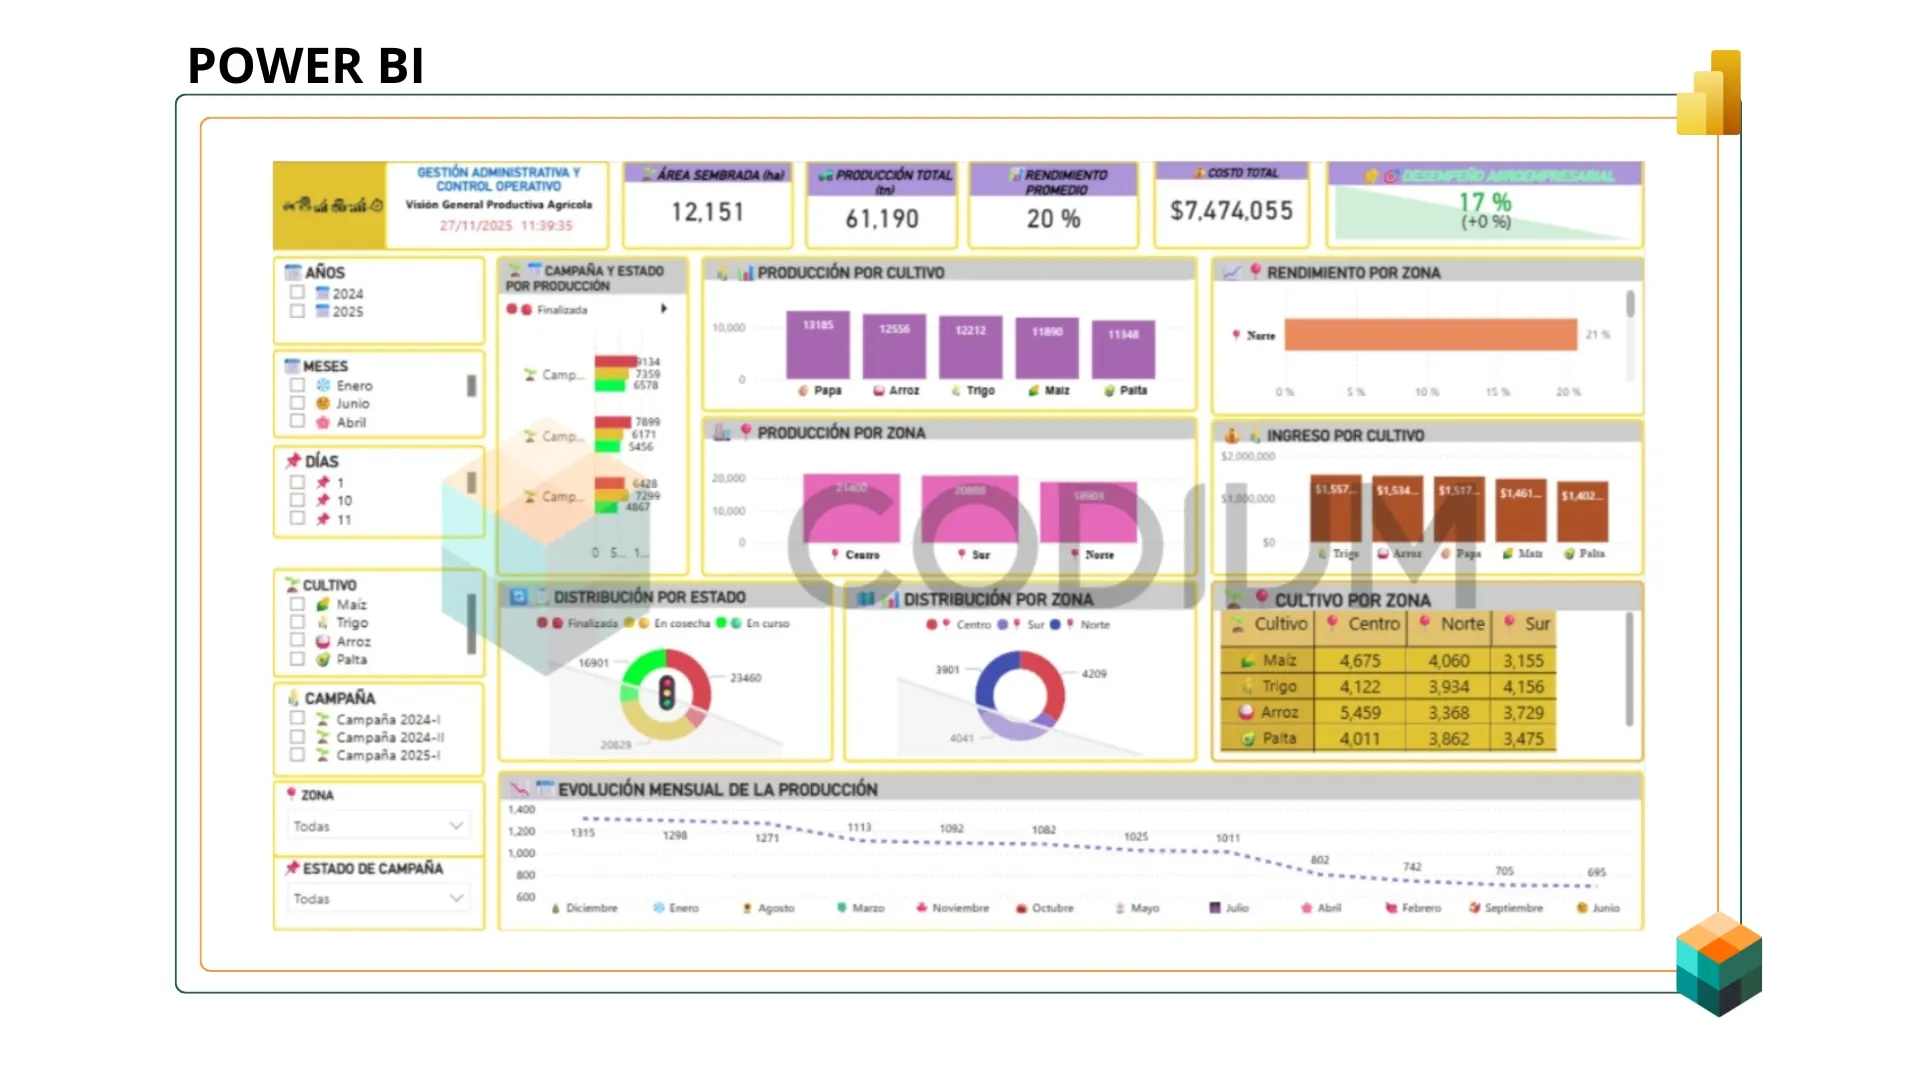Click the RENDIMIENTO PROMEDIO value 20 %

[1053, 219]
